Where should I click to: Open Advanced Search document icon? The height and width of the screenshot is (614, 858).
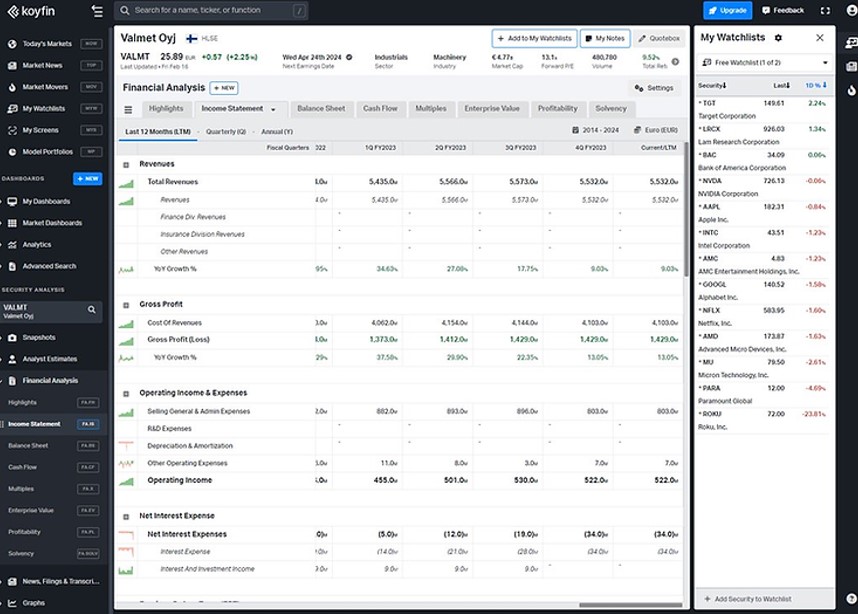point(12,267)
